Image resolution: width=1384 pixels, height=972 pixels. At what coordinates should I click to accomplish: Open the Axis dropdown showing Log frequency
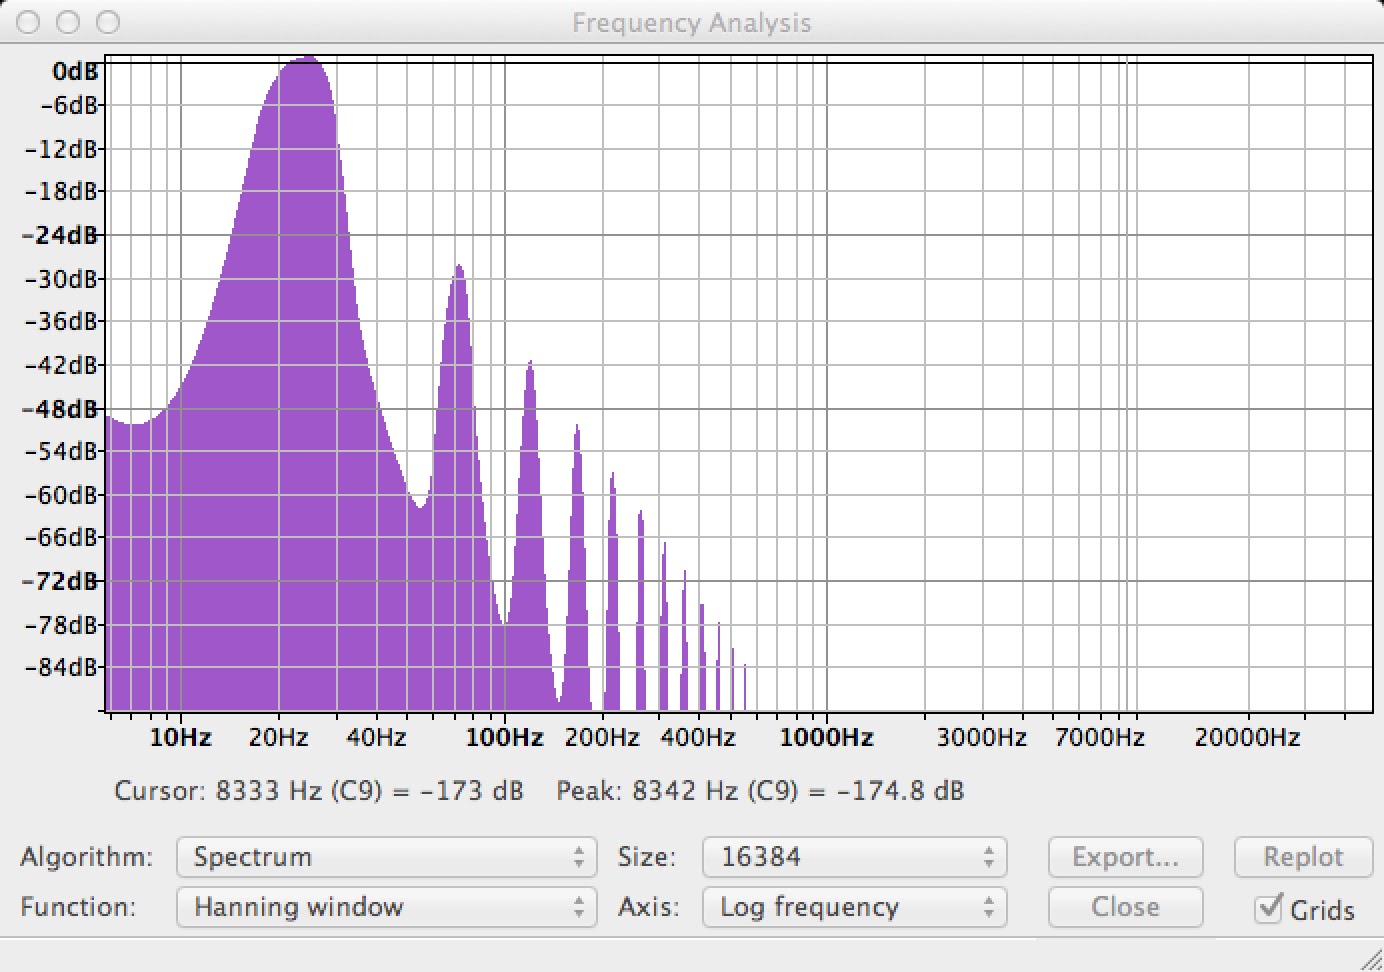[x=854, y=907]
